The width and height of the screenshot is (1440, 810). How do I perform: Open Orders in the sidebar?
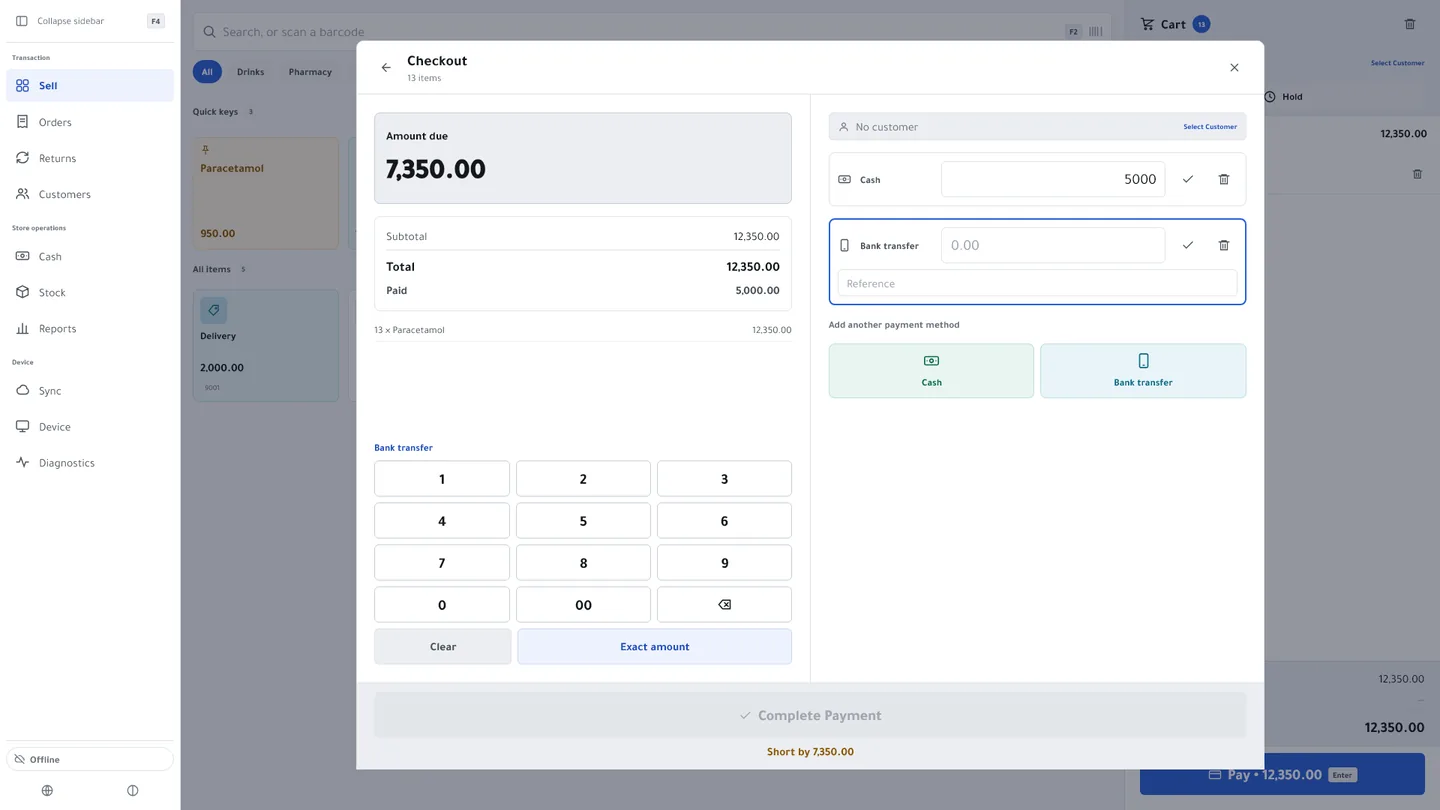[x=90, y=122]
